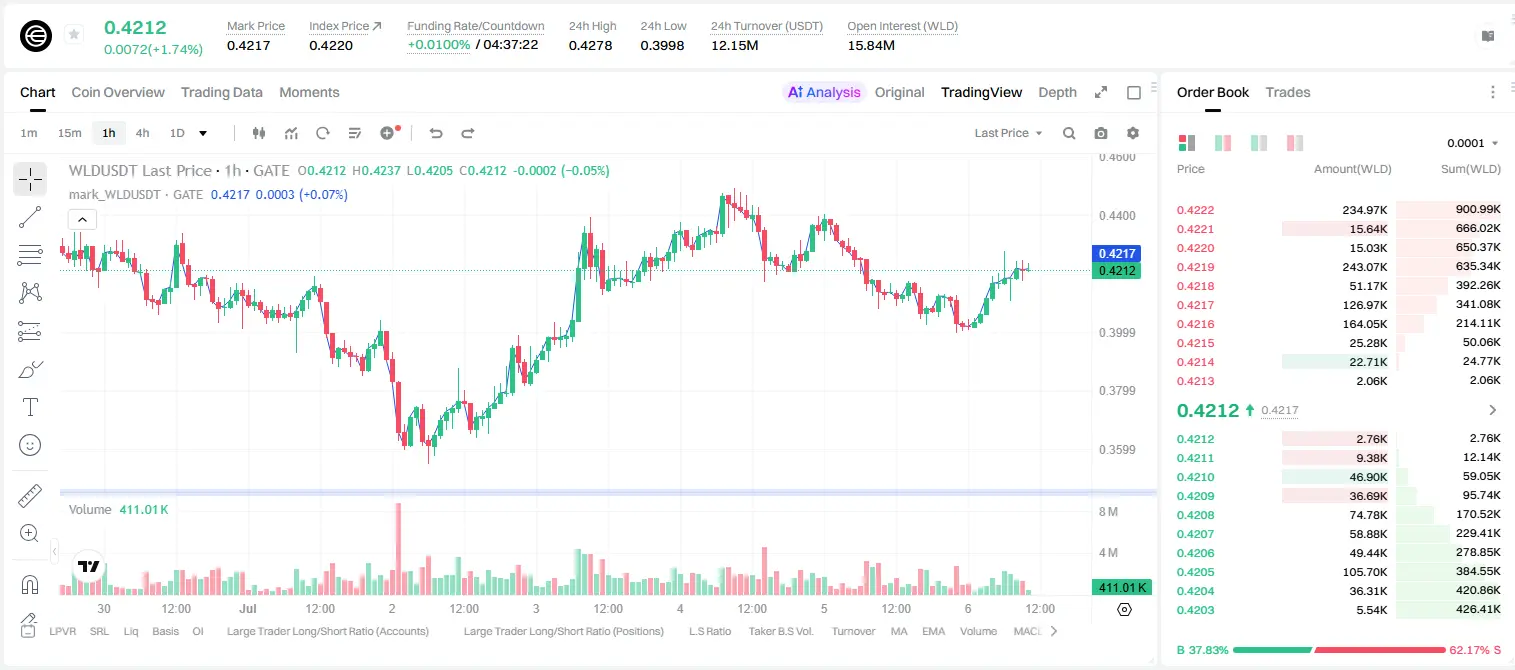Switch chart to Depth view
The image size is (1515, 670).
point(1057,92)
